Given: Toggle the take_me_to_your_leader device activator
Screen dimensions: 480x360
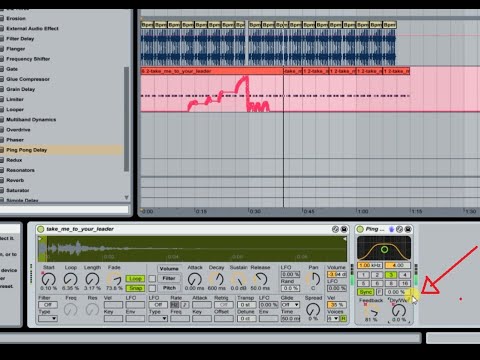Looking at the screenshot, I should point(41,229).
